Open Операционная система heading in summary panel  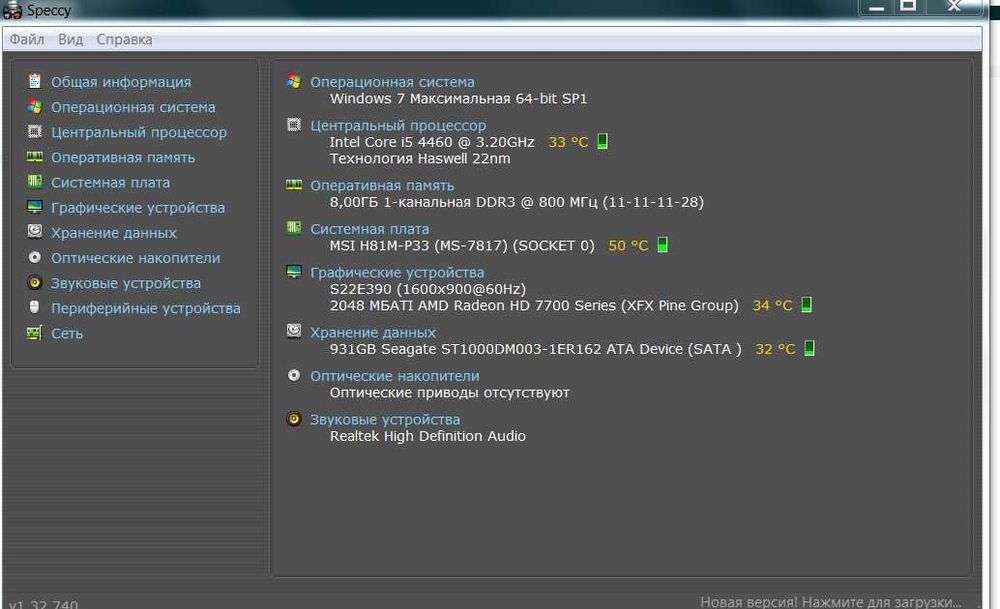click(x=392, y=82)
